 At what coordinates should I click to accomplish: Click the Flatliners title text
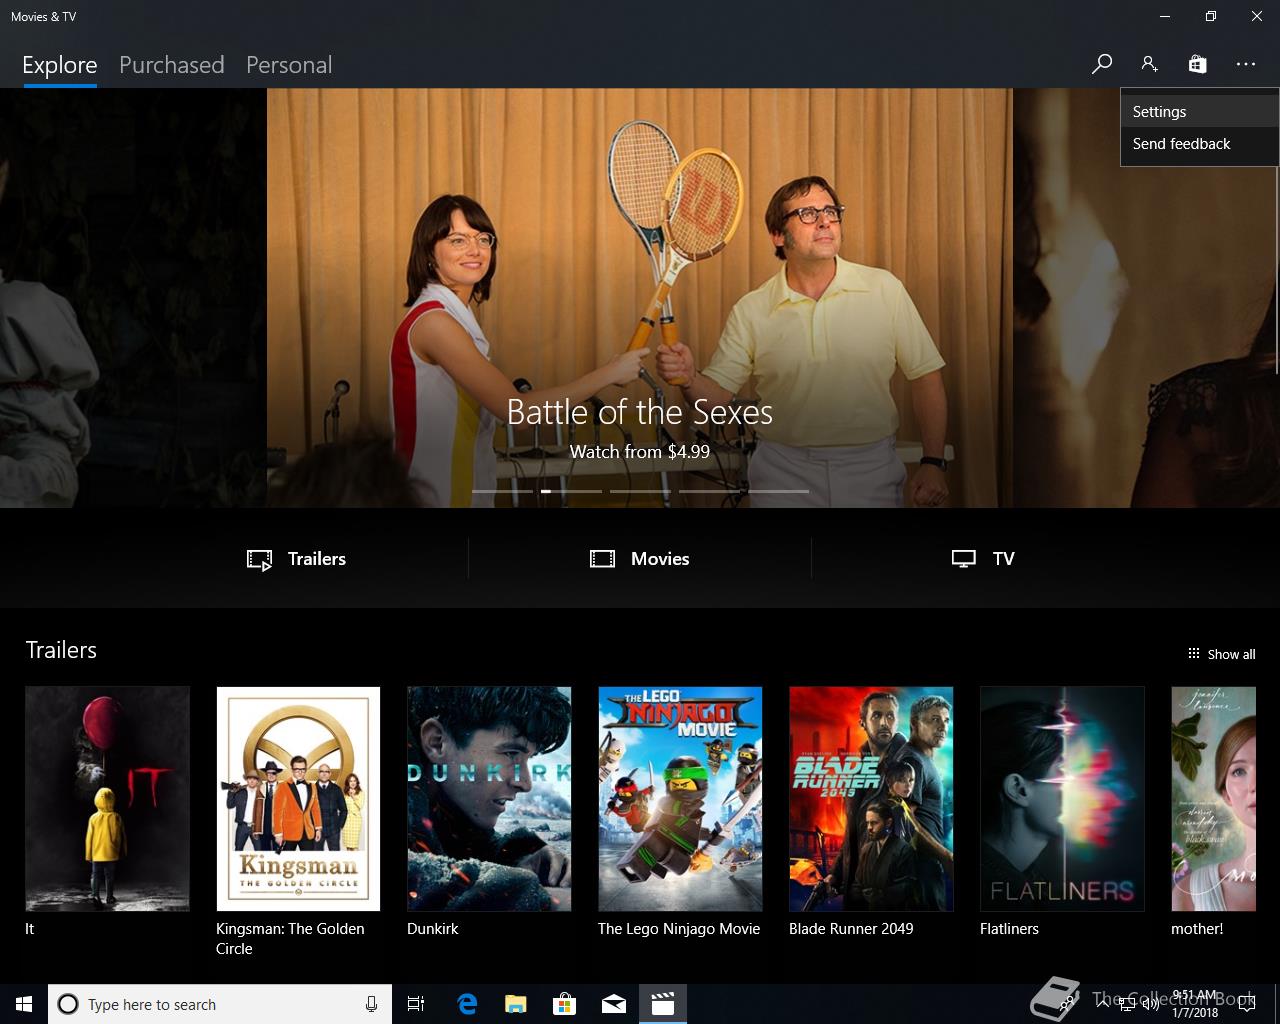1009,929
